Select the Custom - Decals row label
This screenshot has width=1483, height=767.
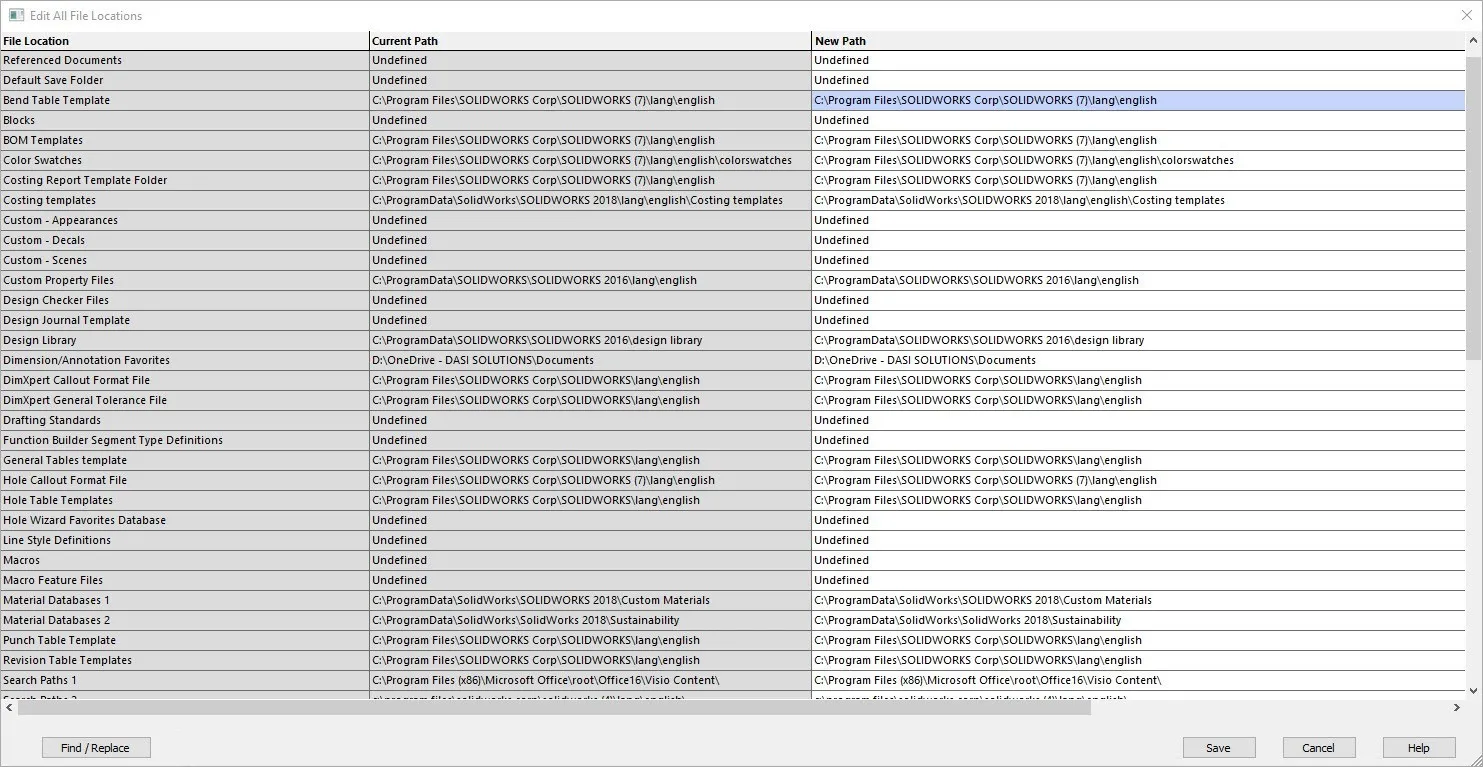click(185, 240)
